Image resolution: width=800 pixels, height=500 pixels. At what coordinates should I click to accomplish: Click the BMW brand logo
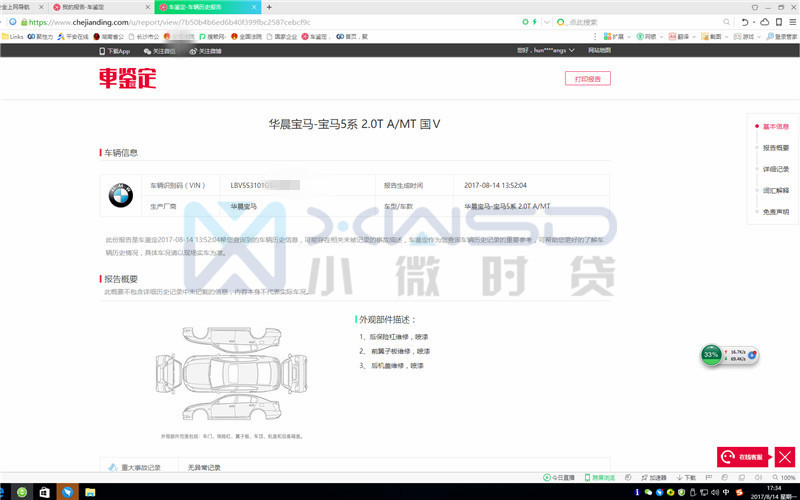click(x=121, y=195)
